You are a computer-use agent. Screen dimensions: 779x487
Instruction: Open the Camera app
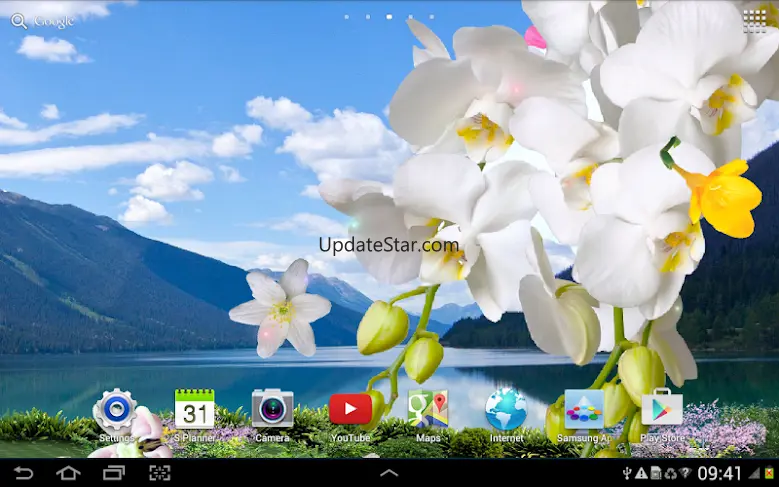[x=272, y=415]
